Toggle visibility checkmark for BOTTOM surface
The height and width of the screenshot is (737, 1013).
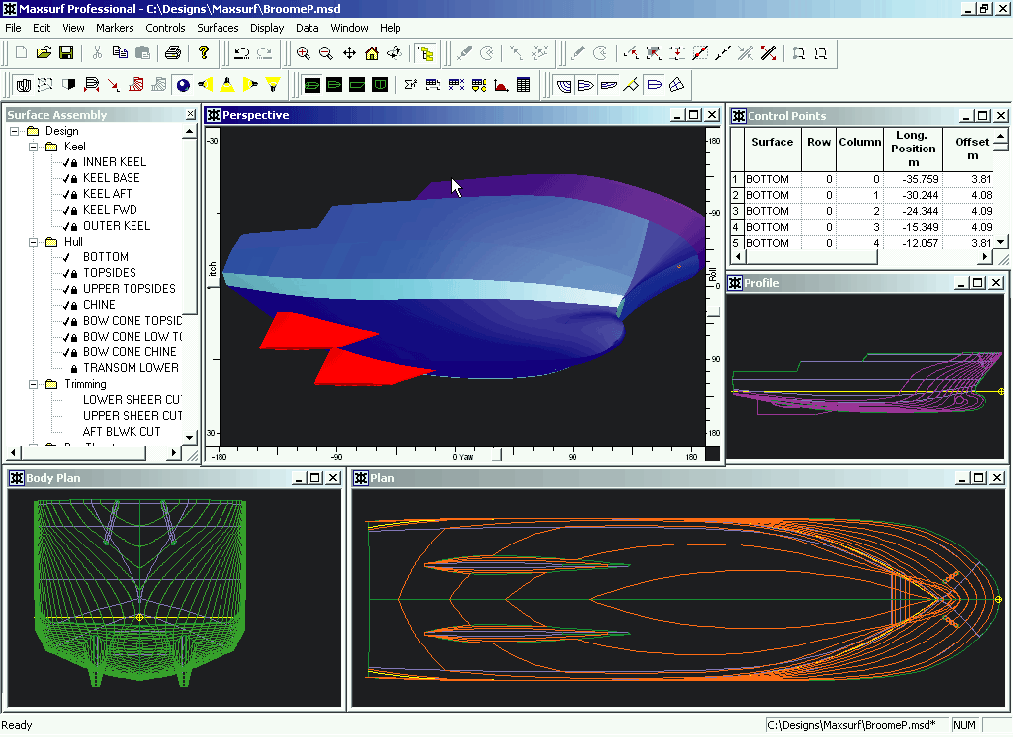click(66, 257)
